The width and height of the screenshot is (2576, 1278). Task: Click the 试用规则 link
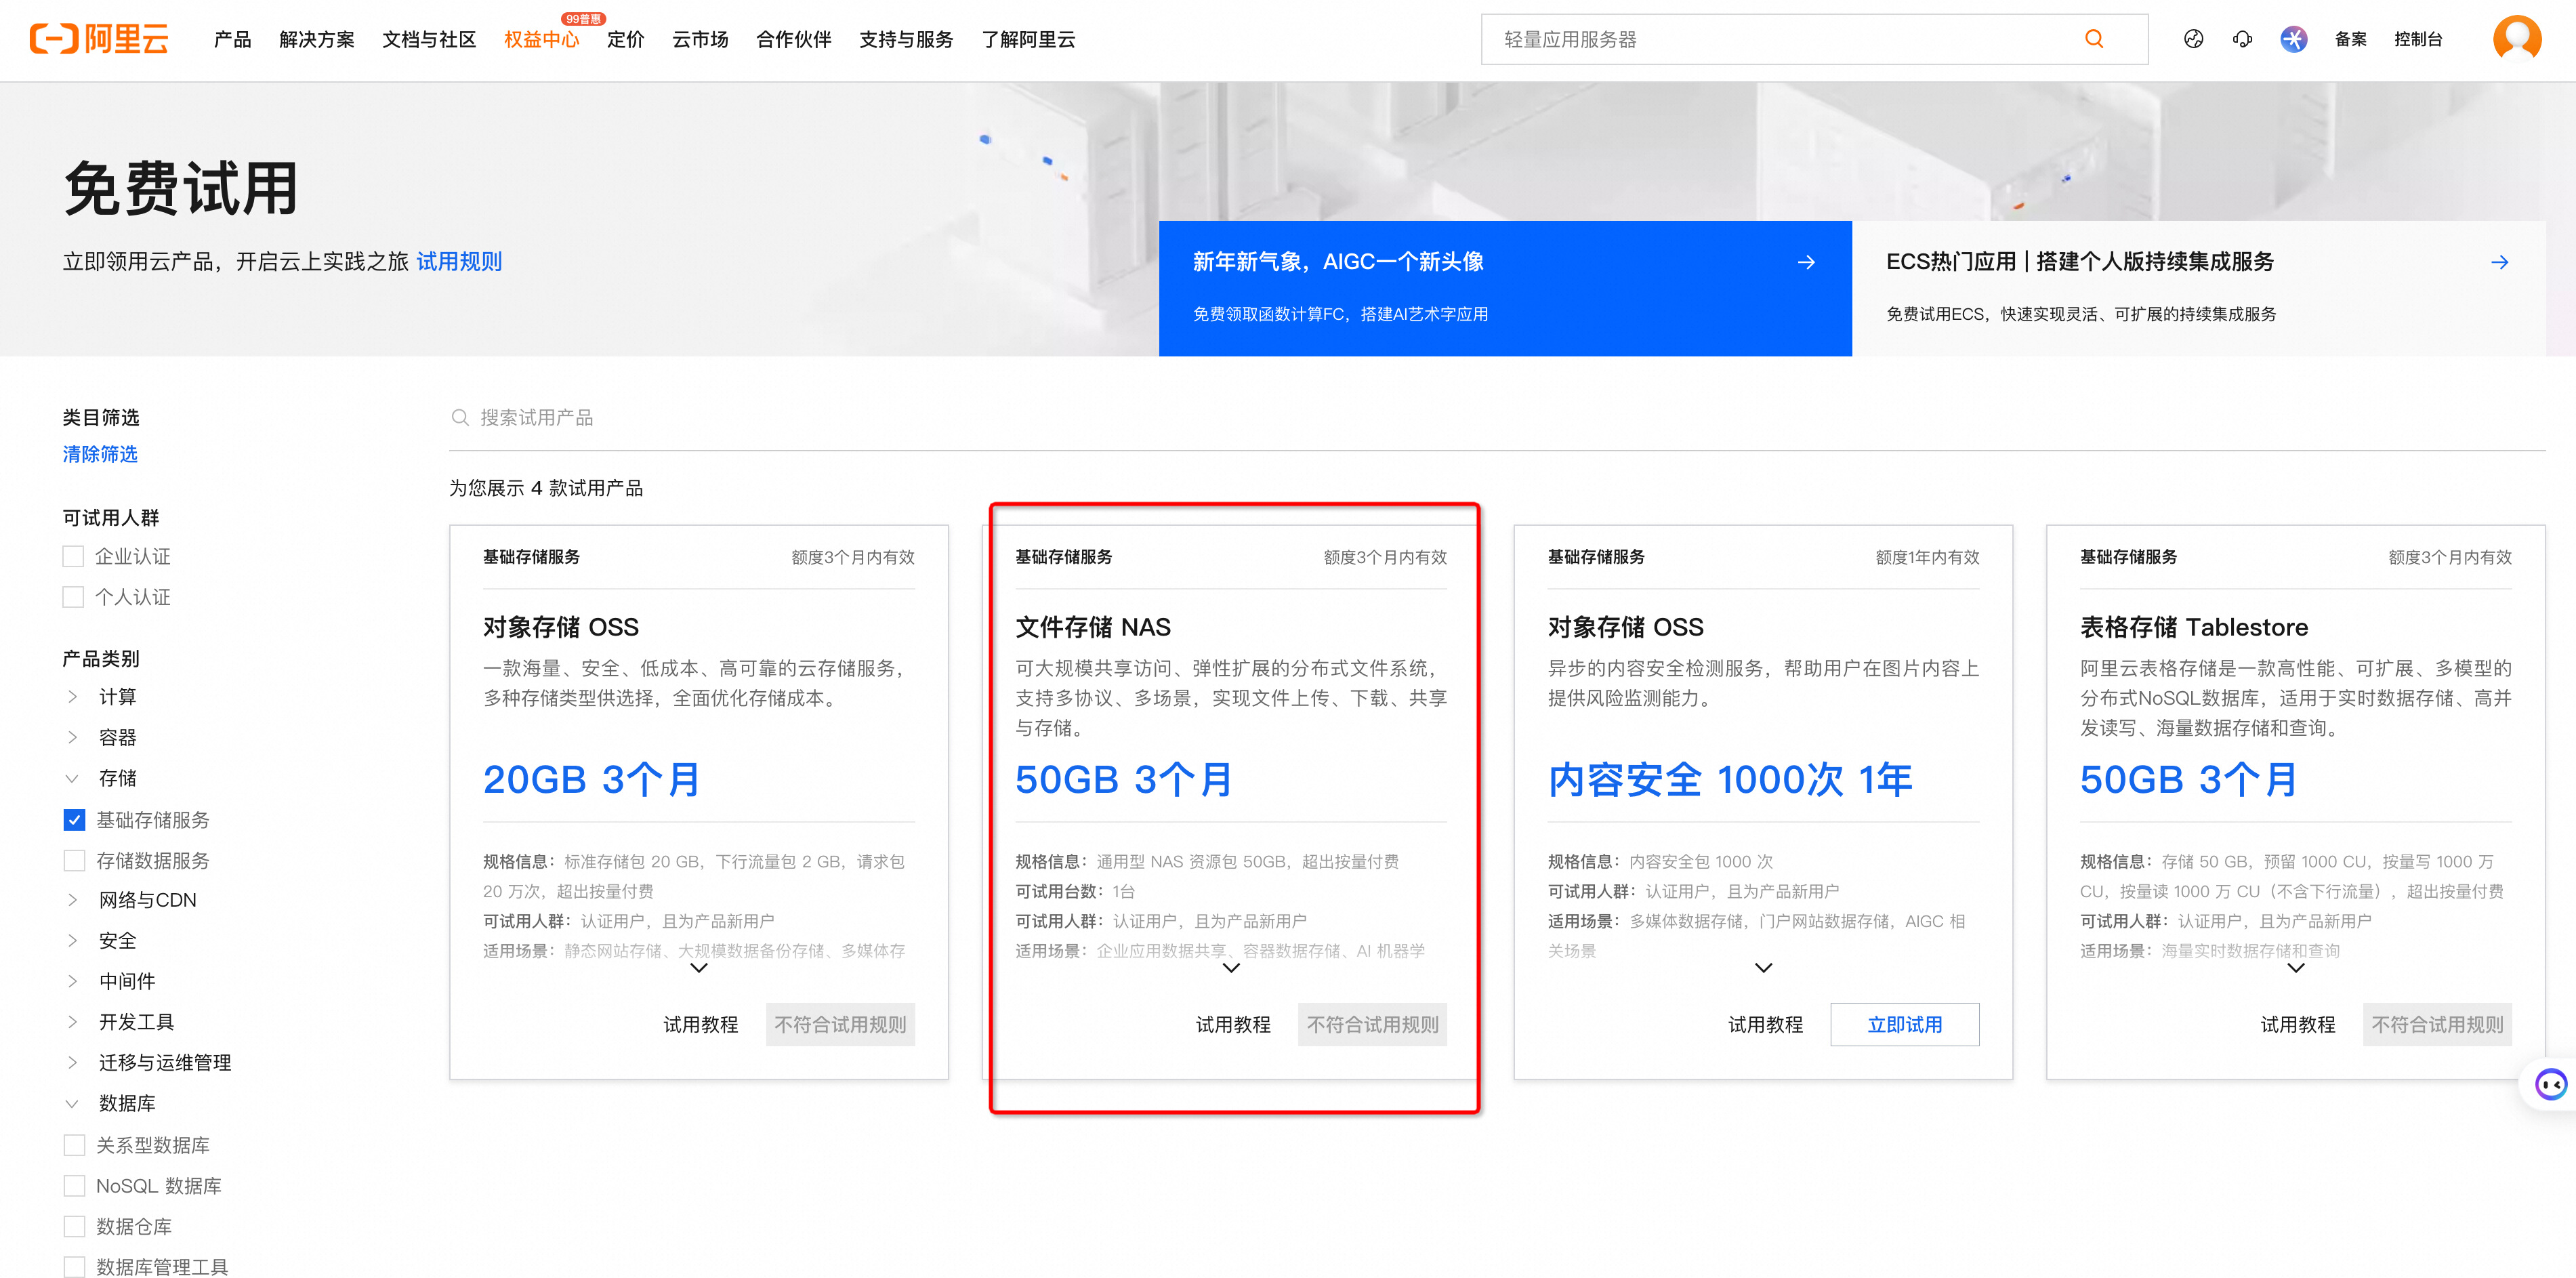(459, 262)
